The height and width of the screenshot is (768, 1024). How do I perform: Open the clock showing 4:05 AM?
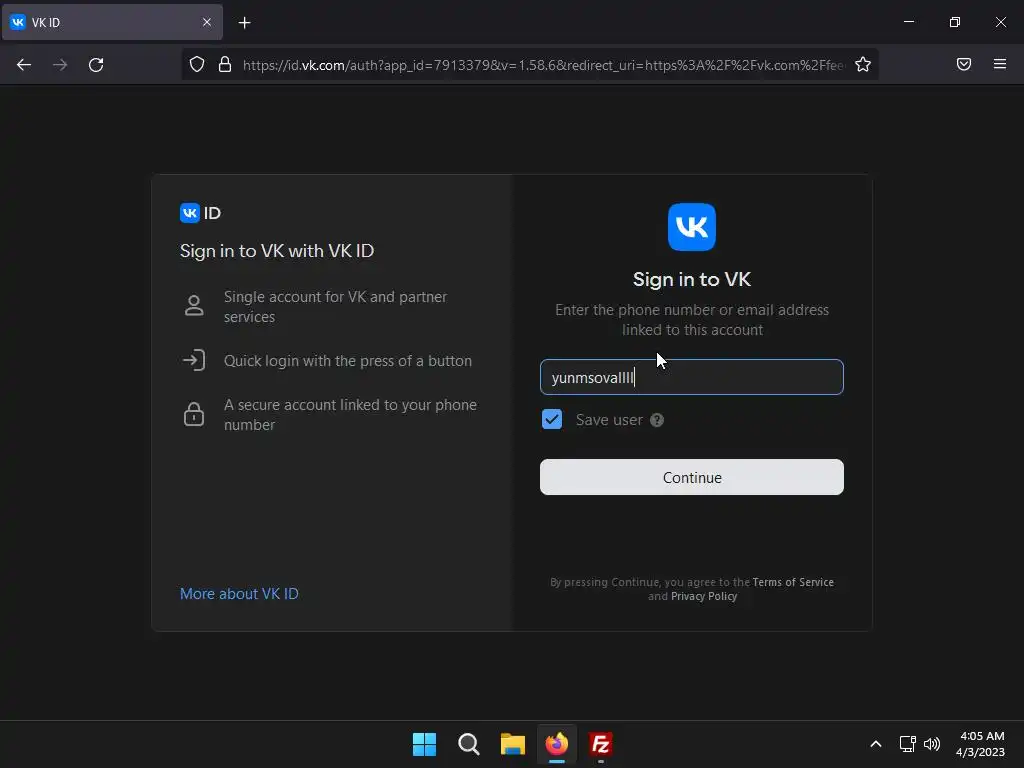[980, 744]
